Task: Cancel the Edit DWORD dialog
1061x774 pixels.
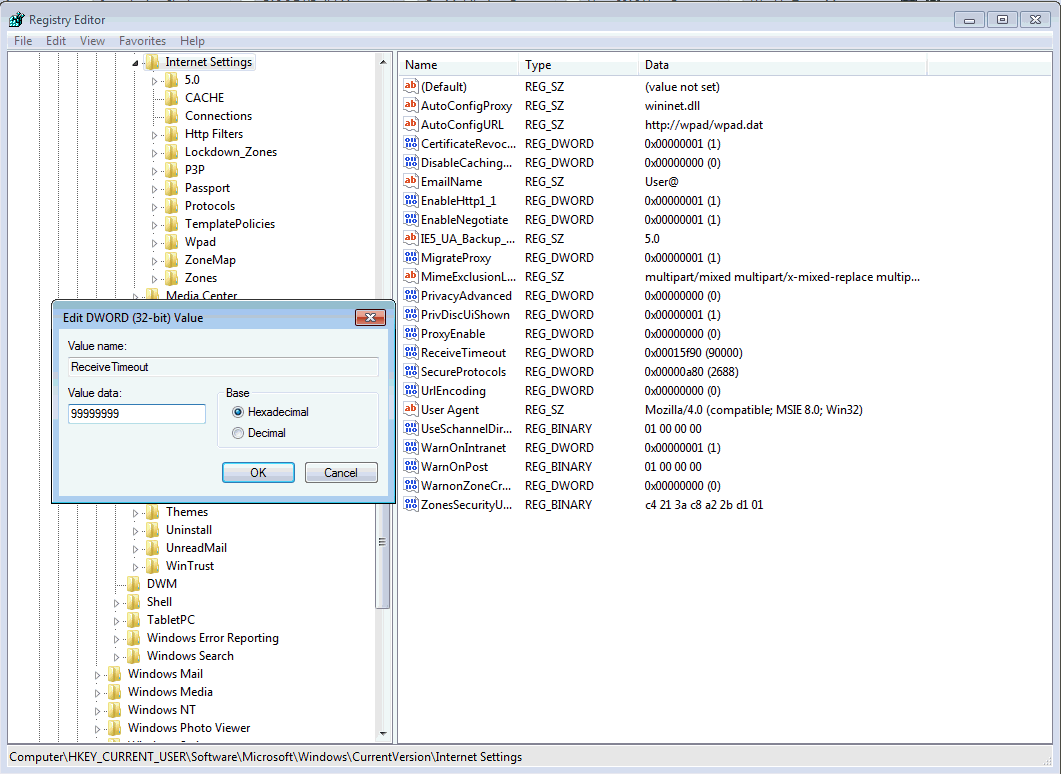Action: pyautogui.click(x=341, y=472)
